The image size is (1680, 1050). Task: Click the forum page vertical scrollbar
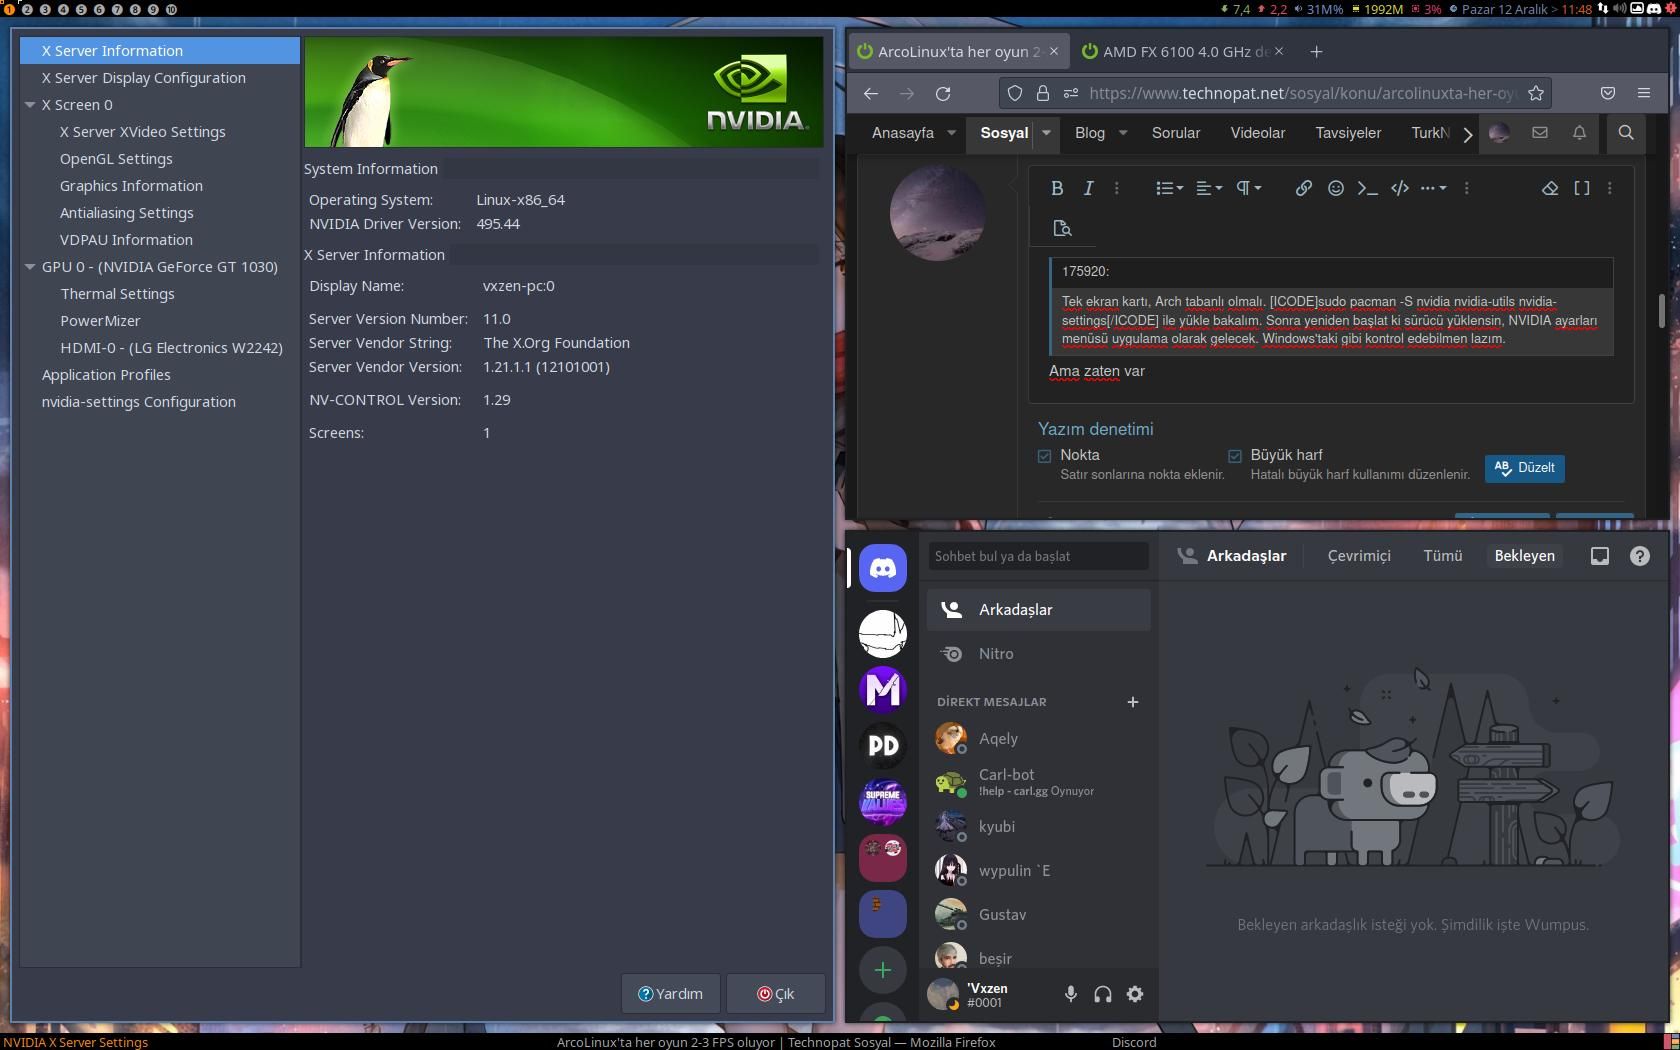click(x=1661, y=310)
